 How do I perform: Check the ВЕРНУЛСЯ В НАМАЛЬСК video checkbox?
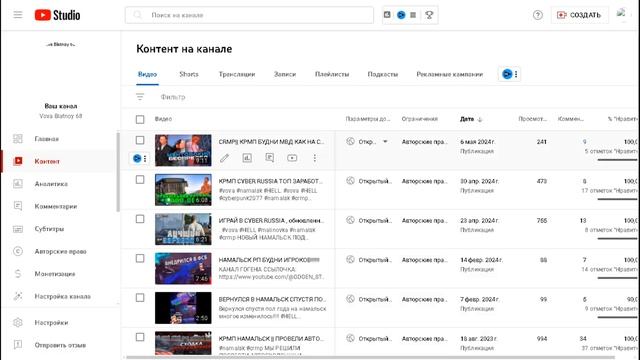(x=140, y=298)
